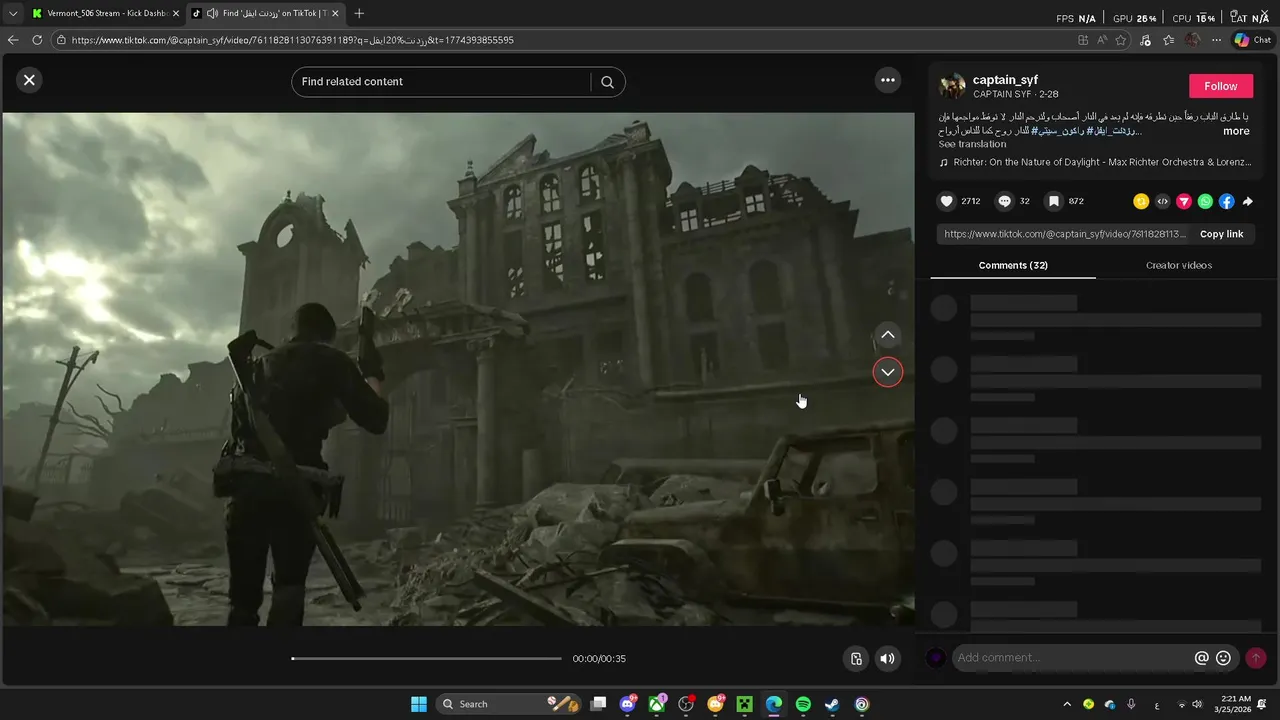Like the video with the heart icon

[946, 201]
